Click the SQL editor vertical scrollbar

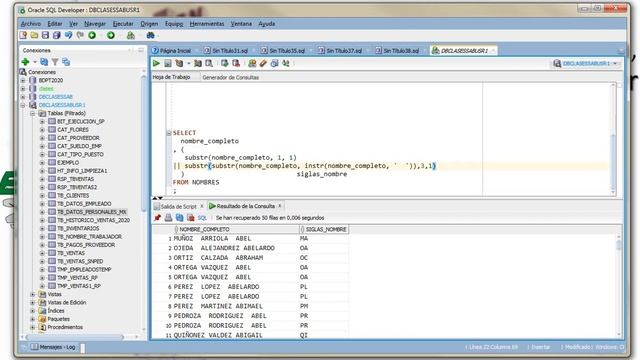click(613, 139)
